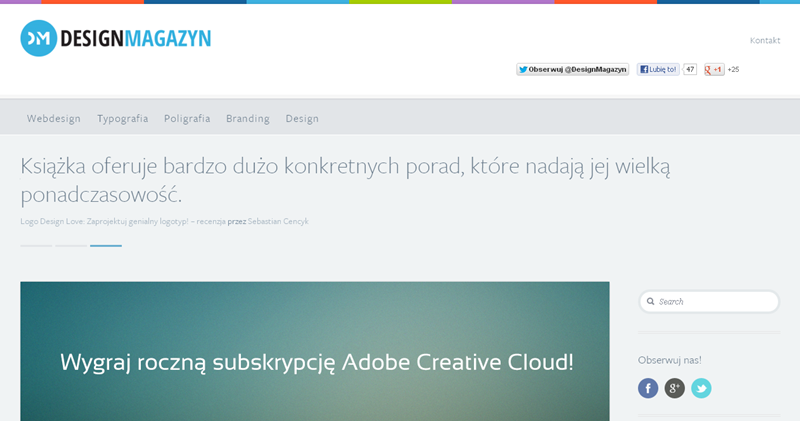Open the Kontakt page
800x421 pixels.
click(764, 40)
